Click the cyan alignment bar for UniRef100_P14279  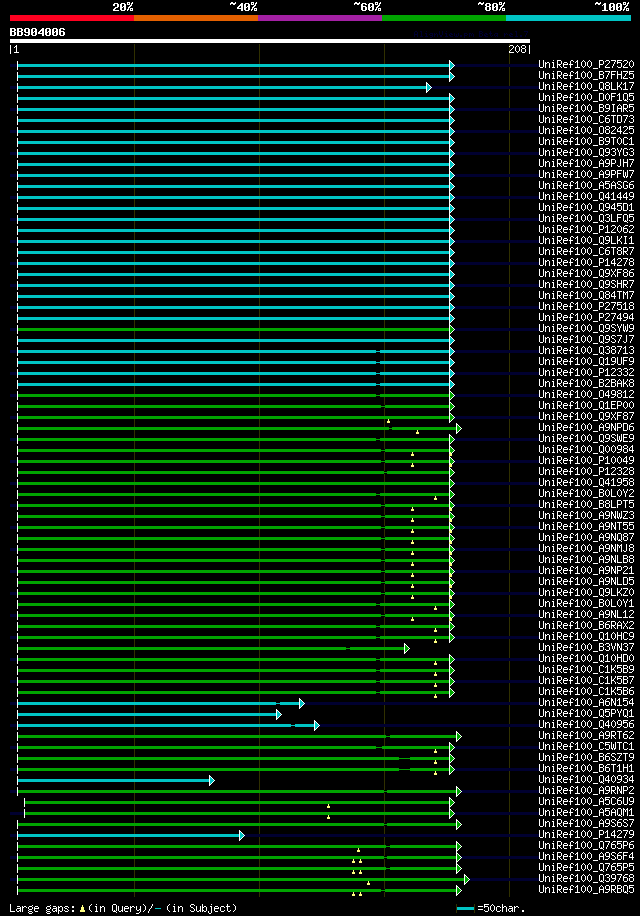pyautogui.click(x=131, y=835)
